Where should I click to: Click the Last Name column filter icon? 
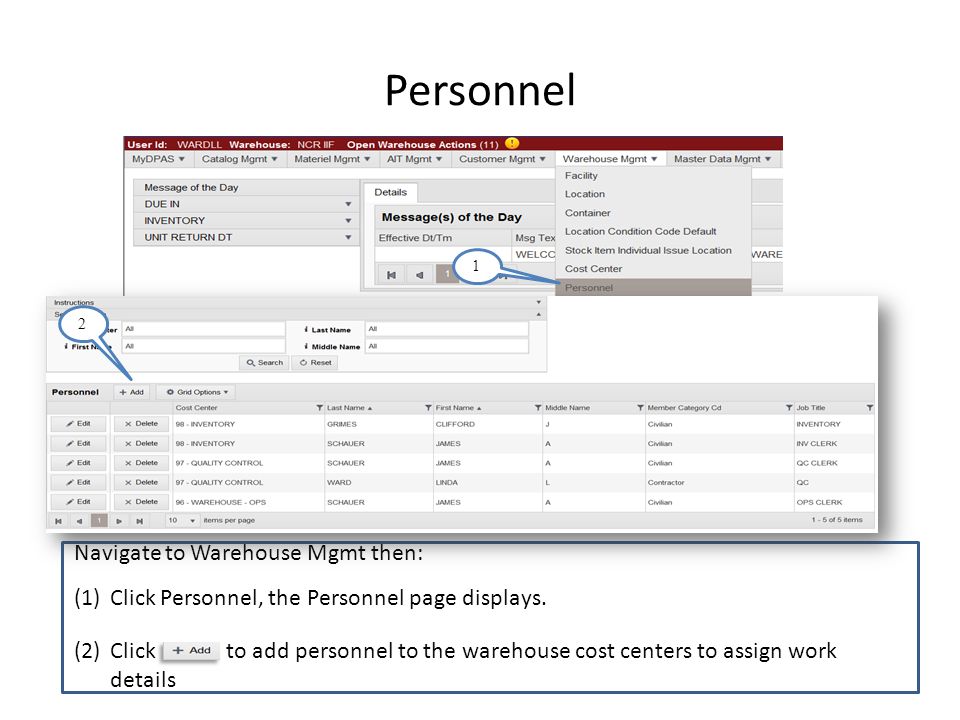tap(428, 408)
